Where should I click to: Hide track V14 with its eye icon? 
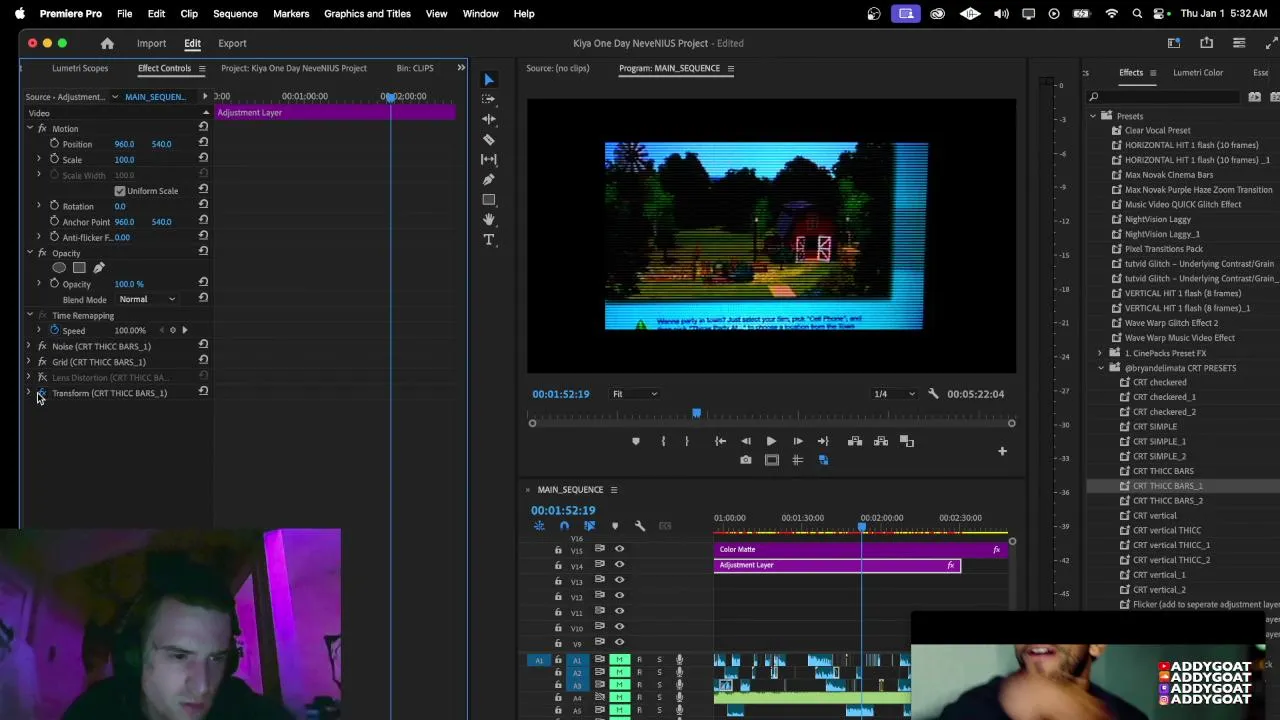point(619,565)
